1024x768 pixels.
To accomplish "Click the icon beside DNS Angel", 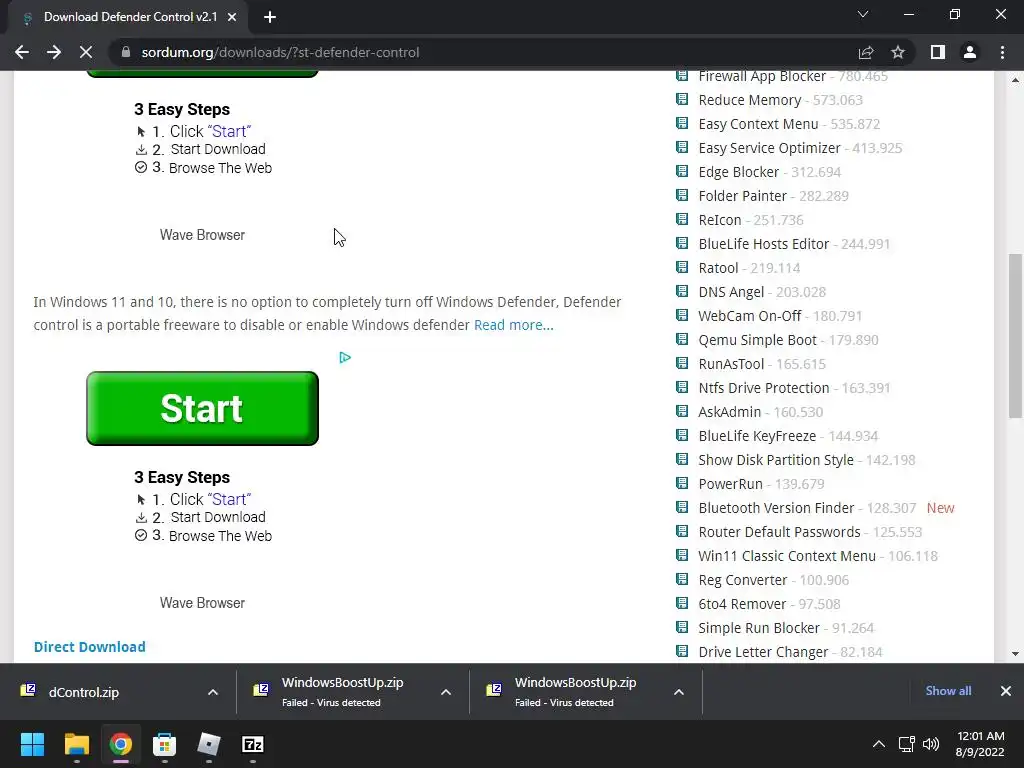I will pyautogui.click(x=682, y=291).
